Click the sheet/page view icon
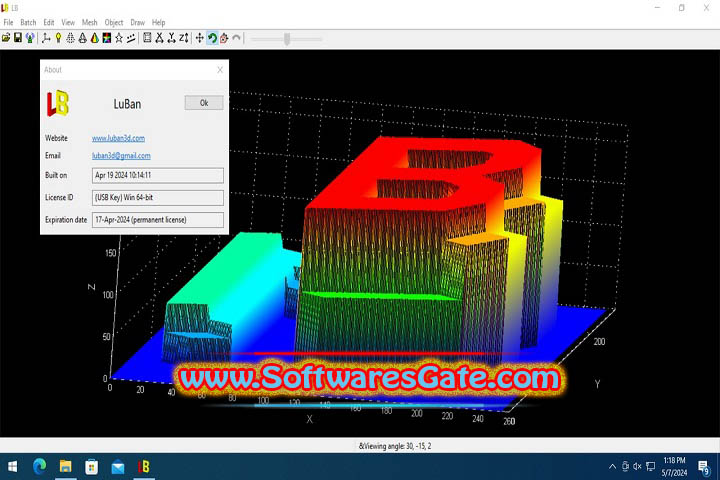 [x=147, y=38]
